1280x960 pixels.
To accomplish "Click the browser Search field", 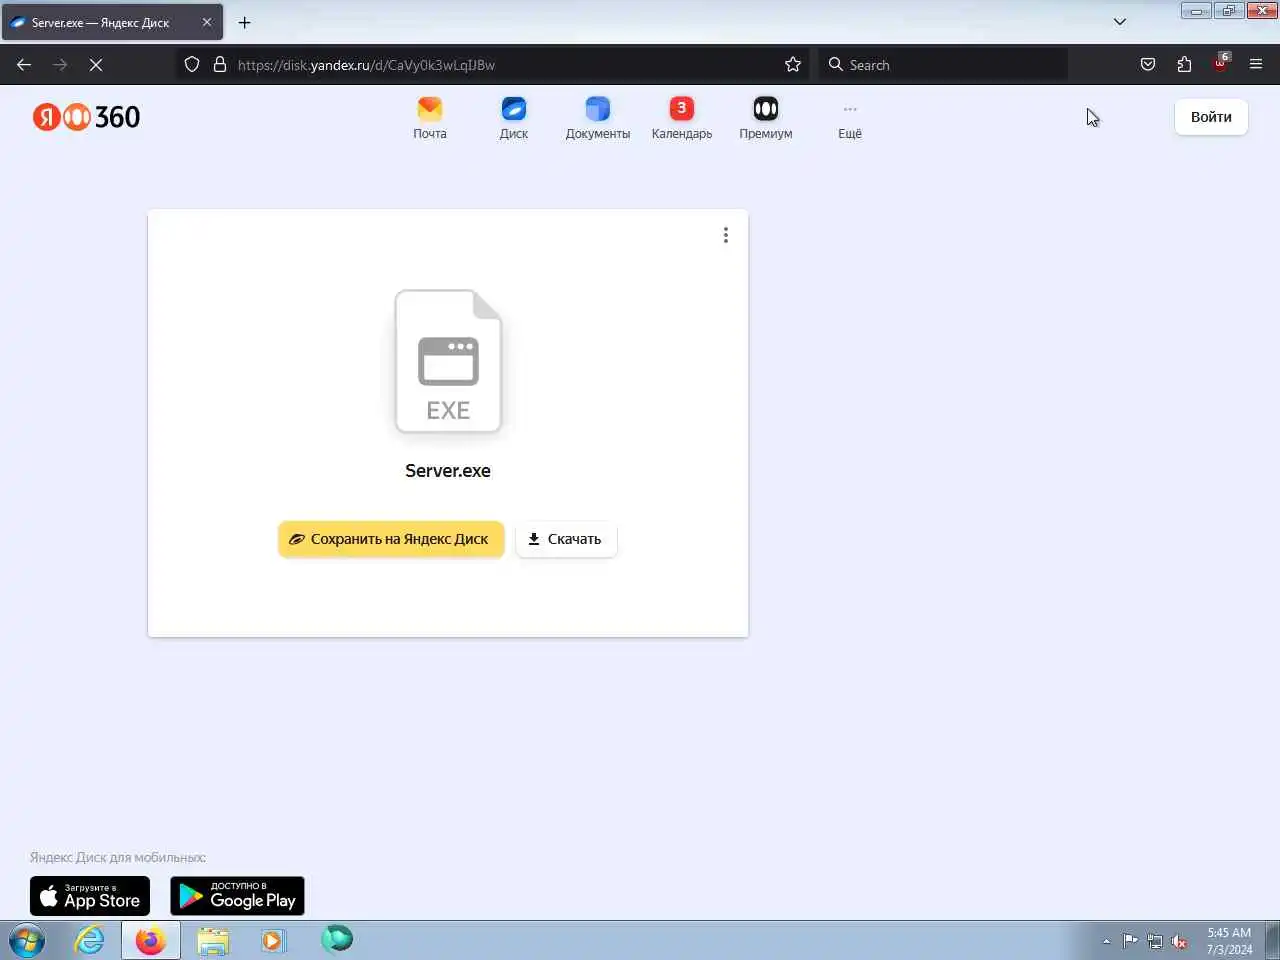I will point(943,65).
